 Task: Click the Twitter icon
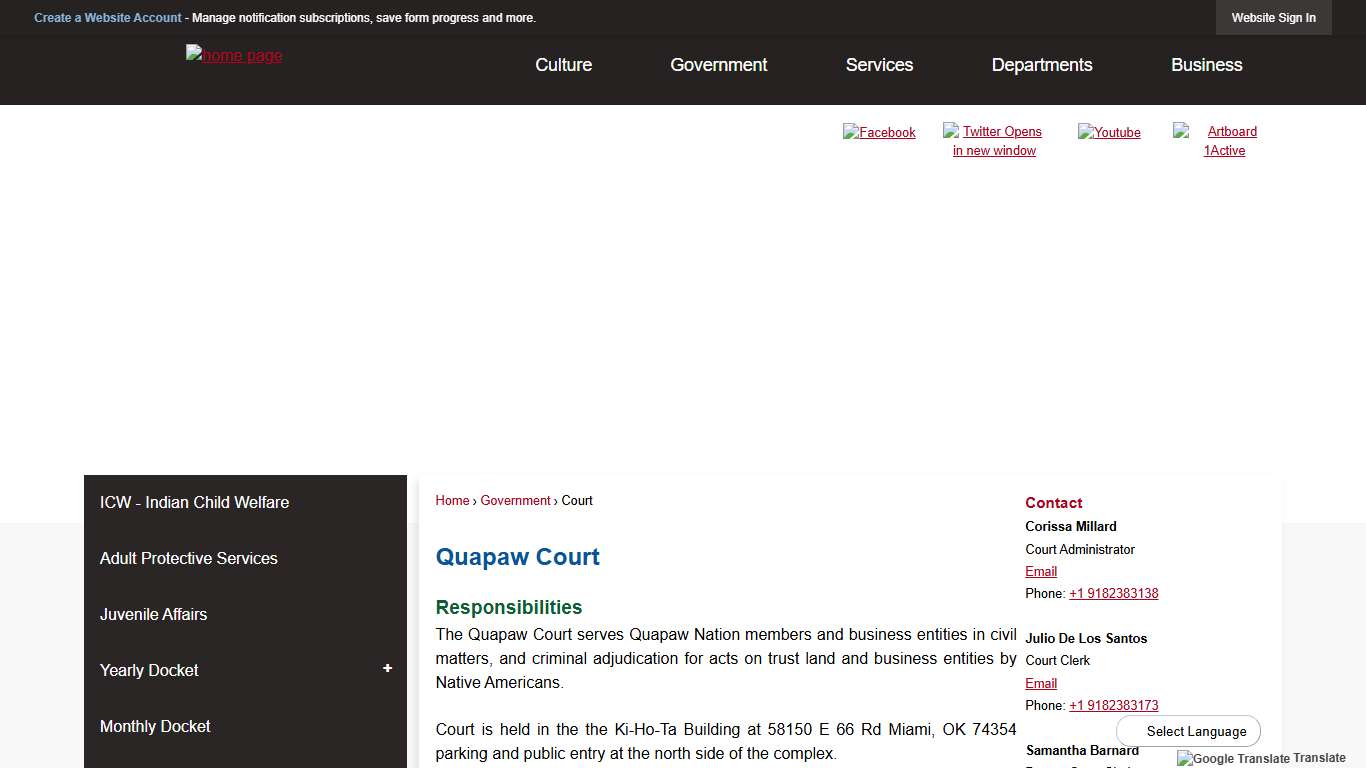(993, 140)
